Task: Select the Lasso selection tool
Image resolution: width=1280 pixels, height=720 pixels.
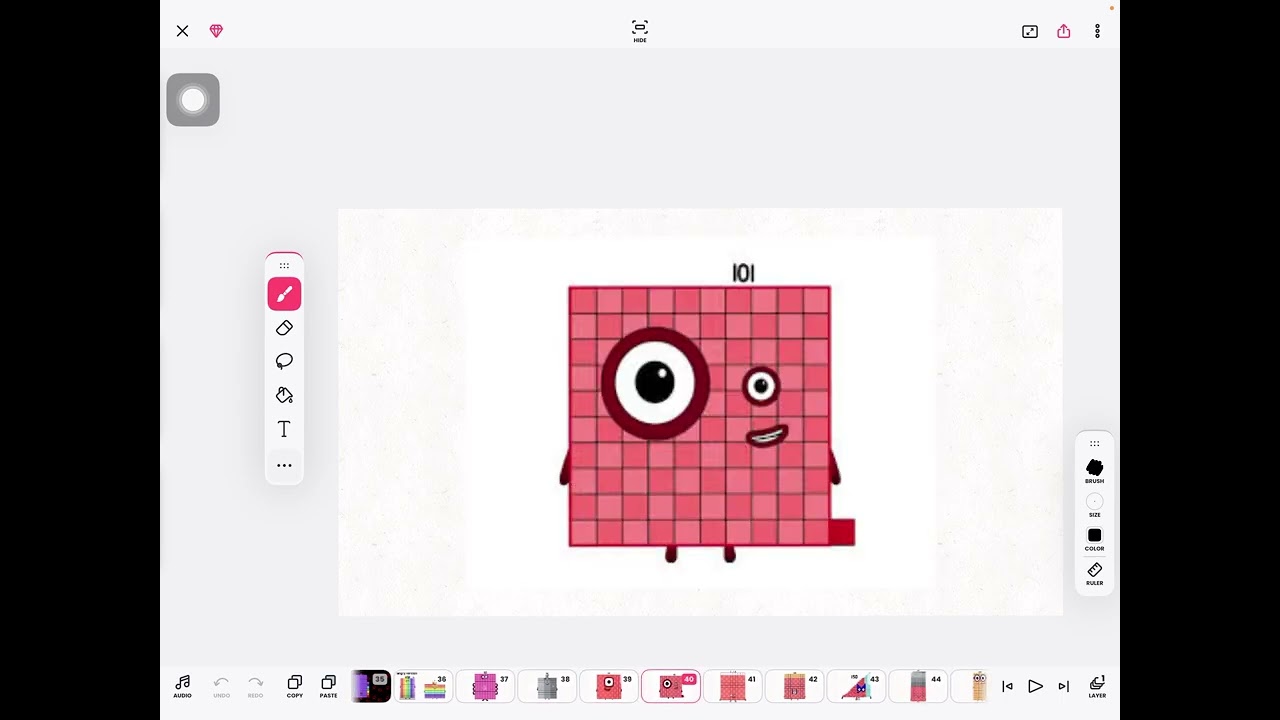Action: pos(284,361)
